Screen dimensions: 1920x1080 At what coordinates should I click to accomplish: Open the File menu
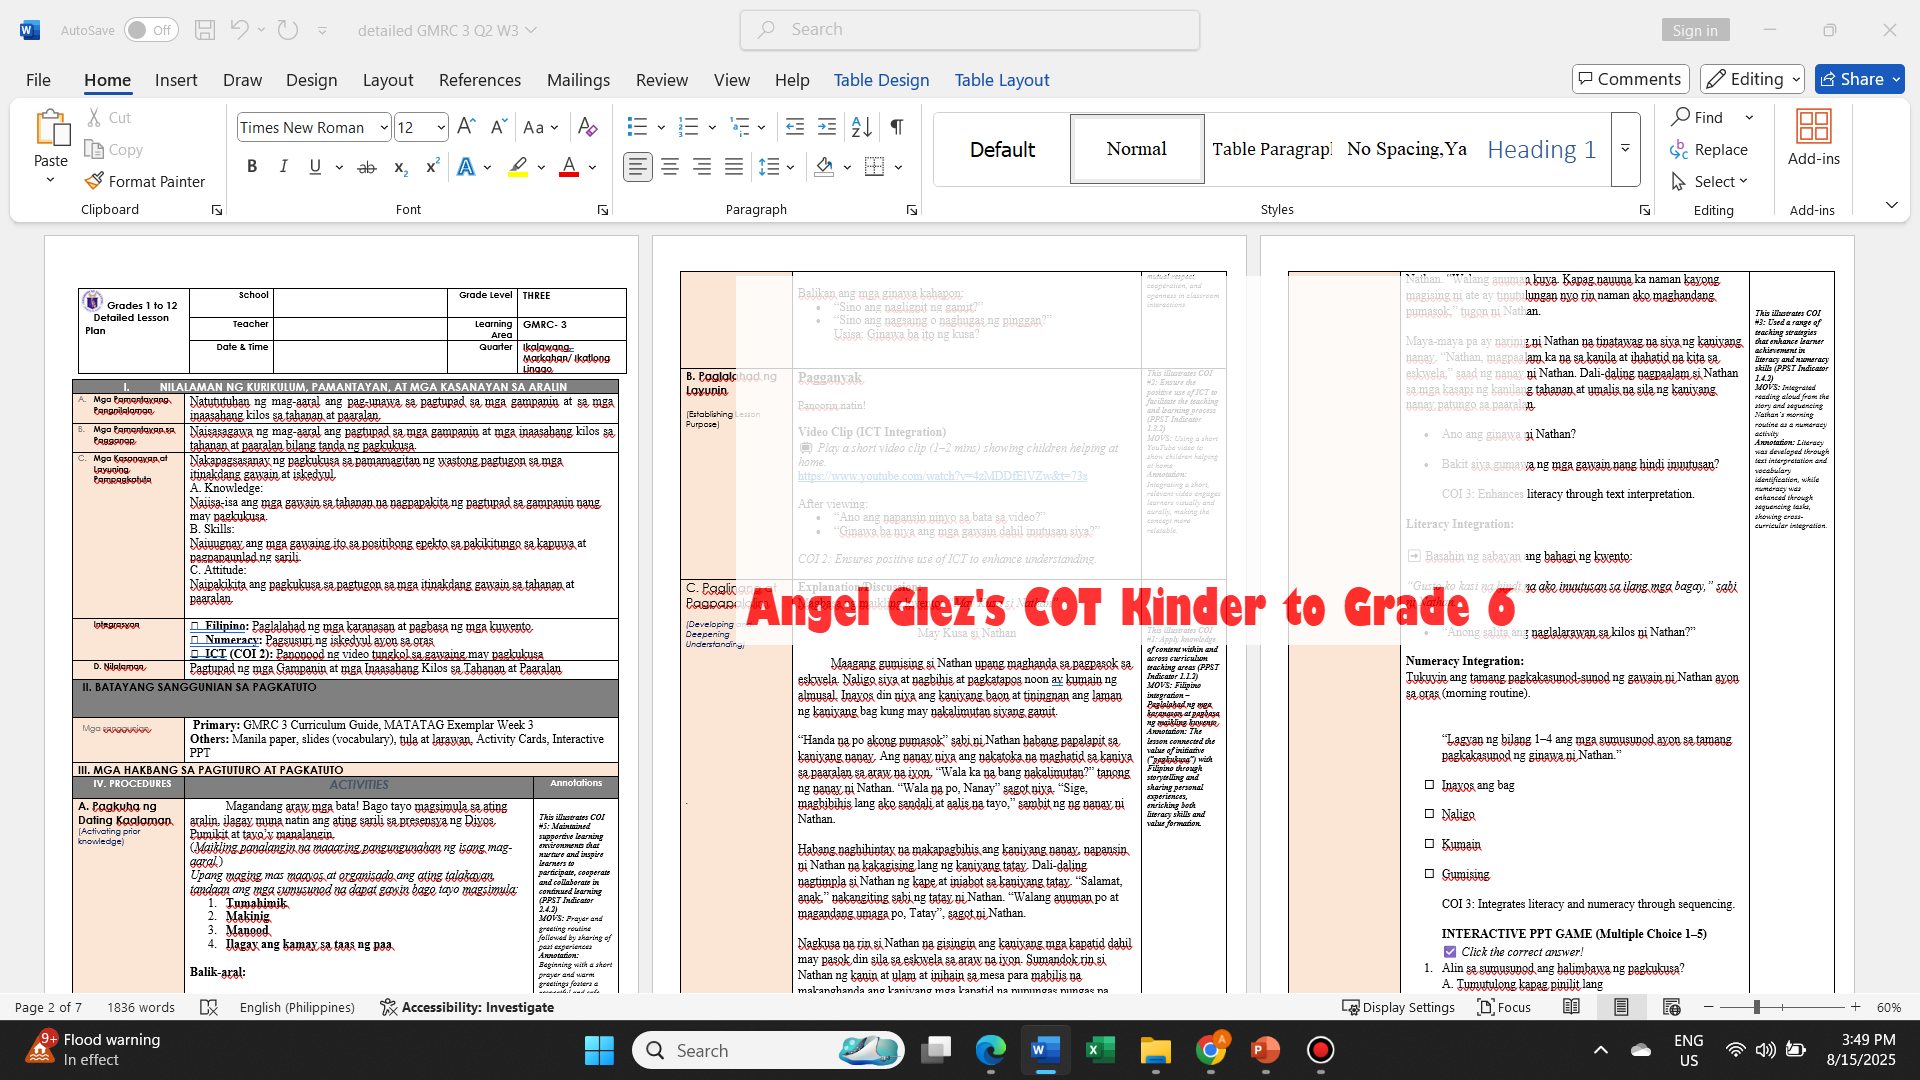tap(38, 79)
